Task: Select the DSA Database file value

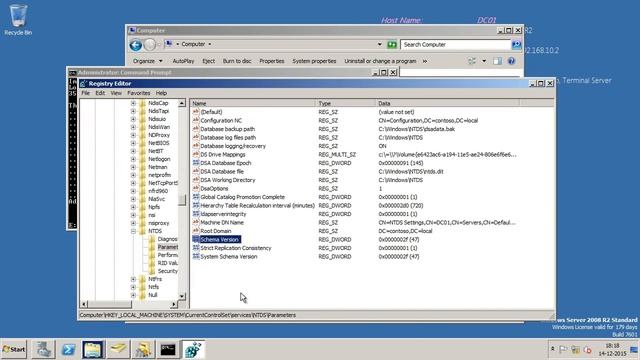Action: pos(222,171)
